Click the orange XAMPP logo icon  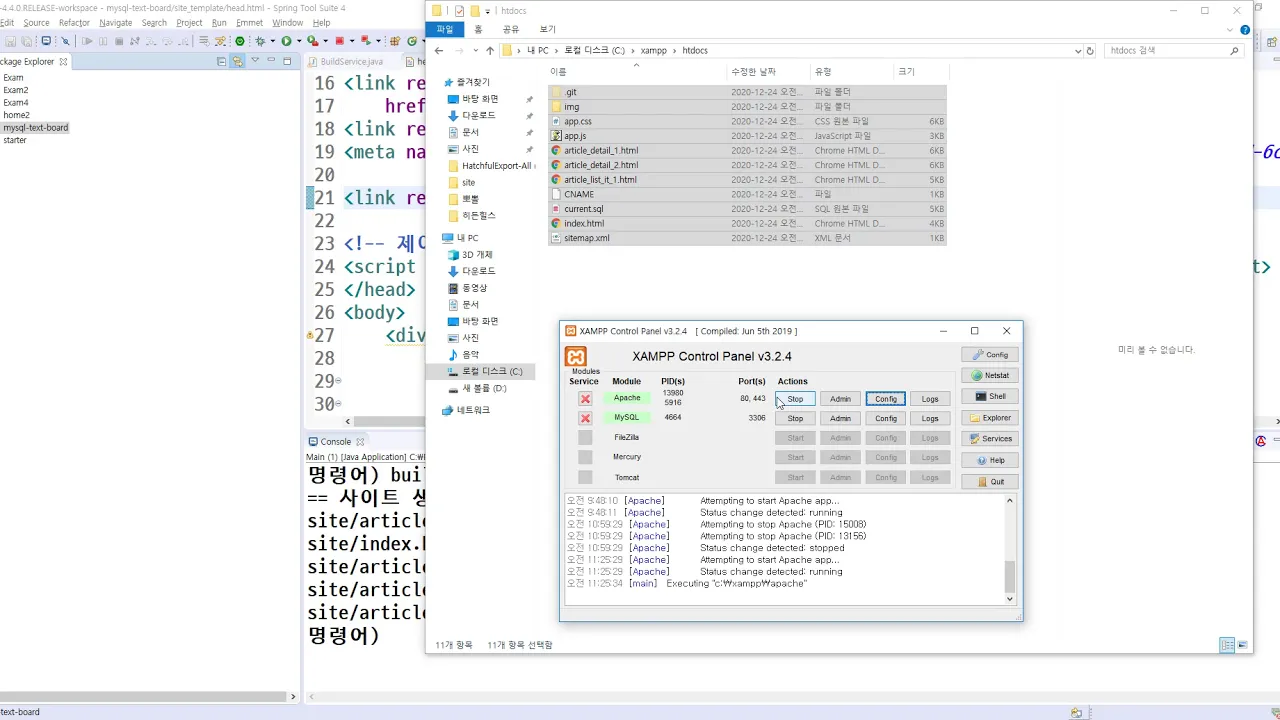click(x=576, y=357)
